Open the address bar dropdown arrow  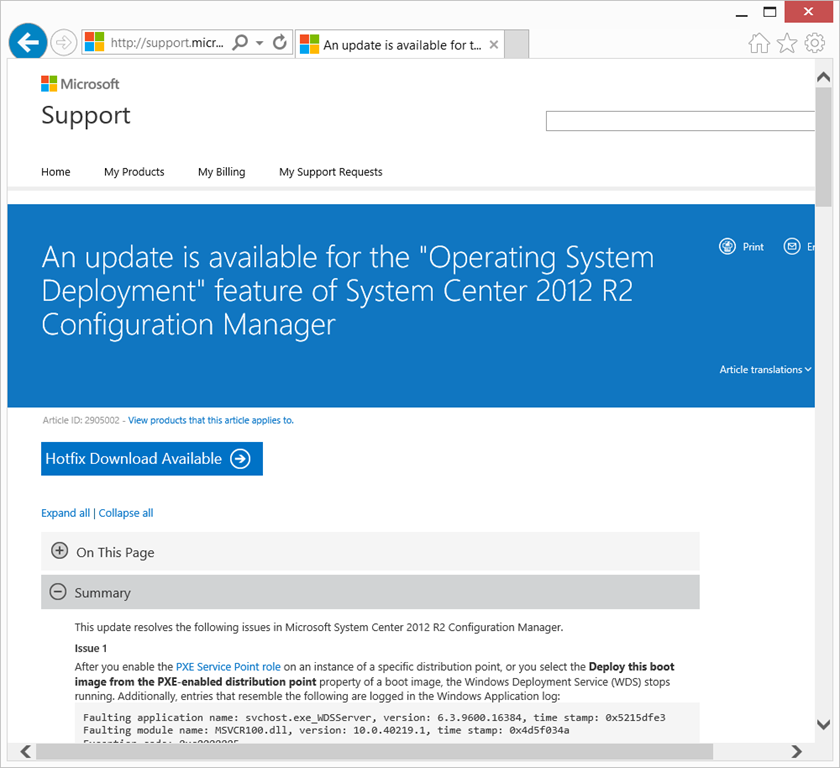coord(260,43)
